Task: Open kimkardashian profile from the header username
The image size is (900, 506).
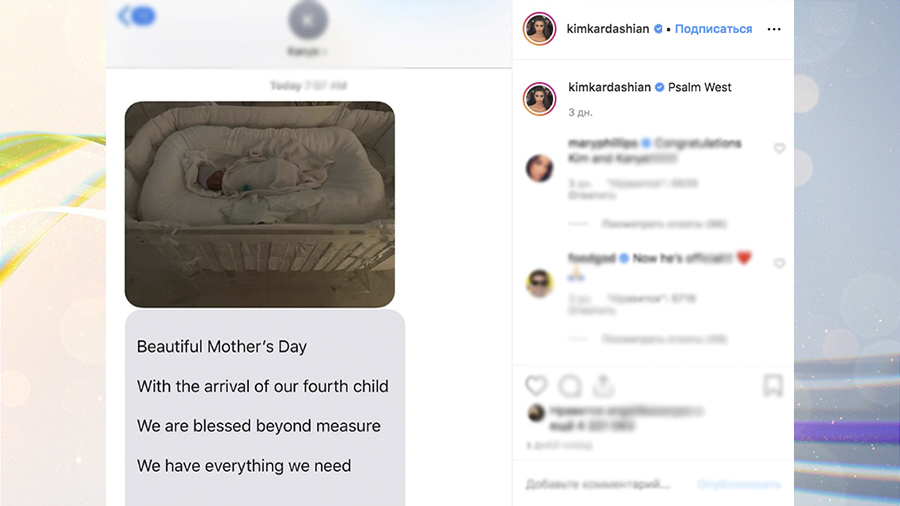Action: tap(608, 29)
